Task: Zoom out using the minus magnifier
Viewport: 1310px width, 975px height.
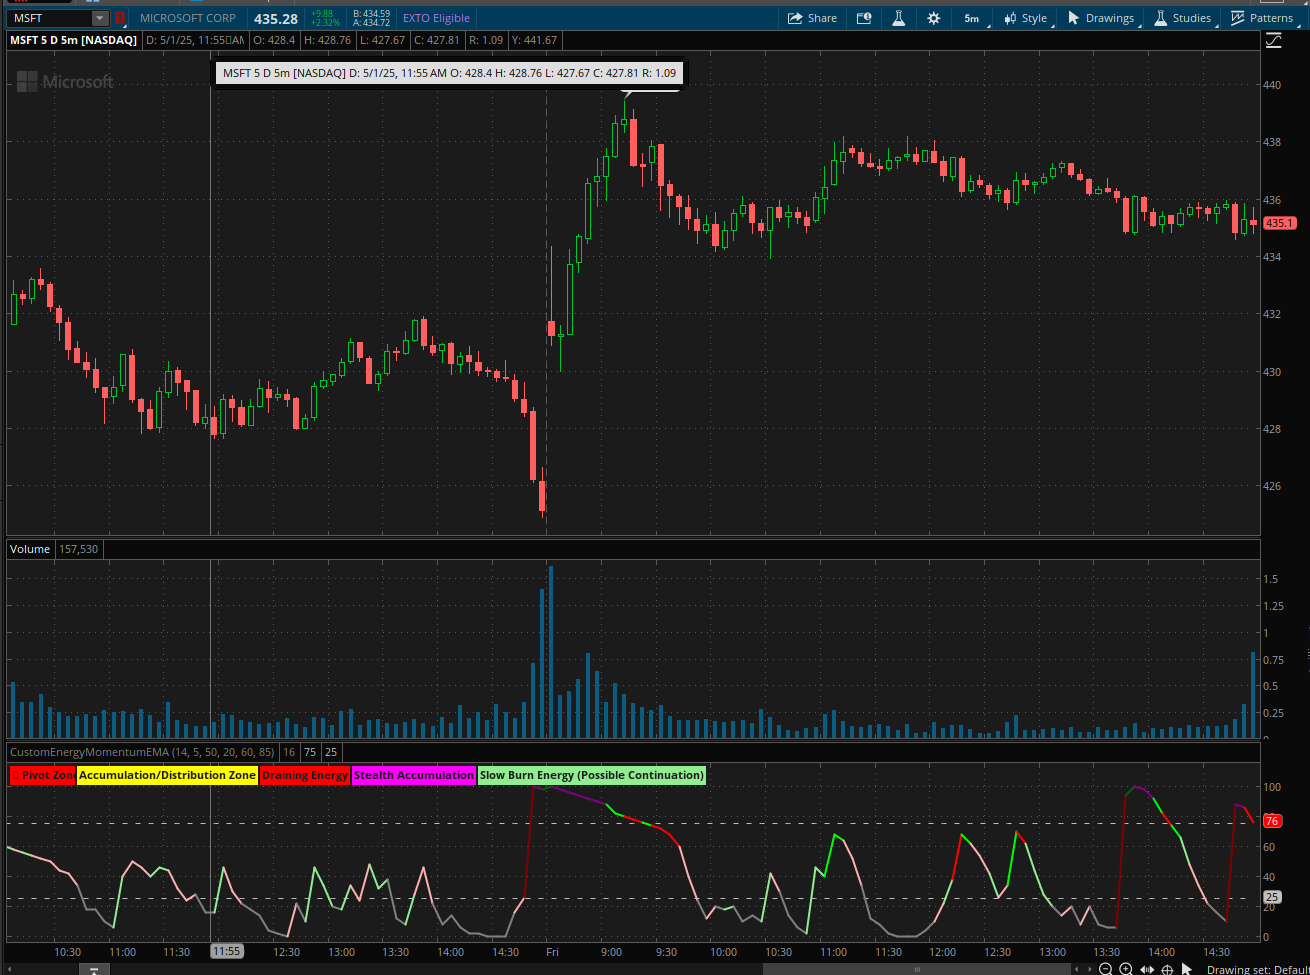Action: (1105, 969)
